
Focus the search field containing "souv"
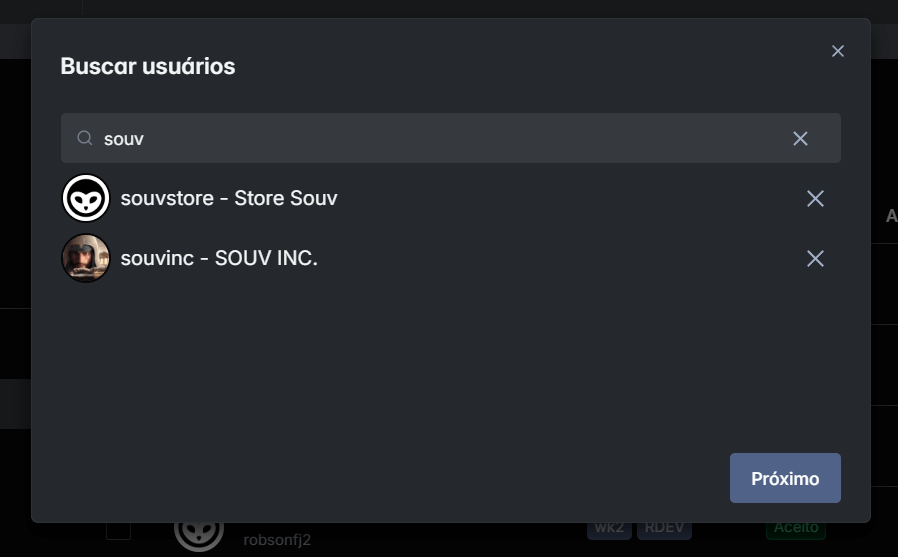(x=440, y=138)
